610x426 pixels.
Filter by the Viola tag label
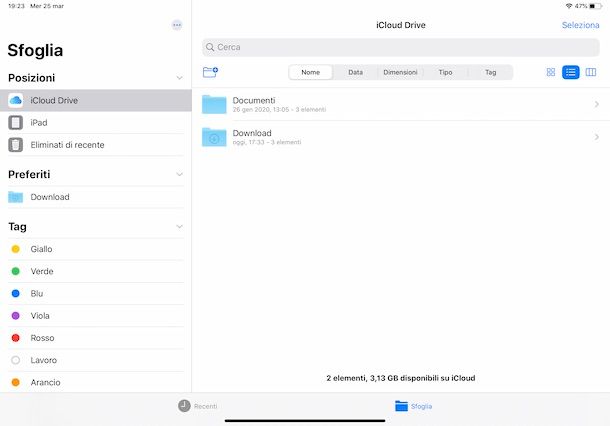[x=40, y=316]
